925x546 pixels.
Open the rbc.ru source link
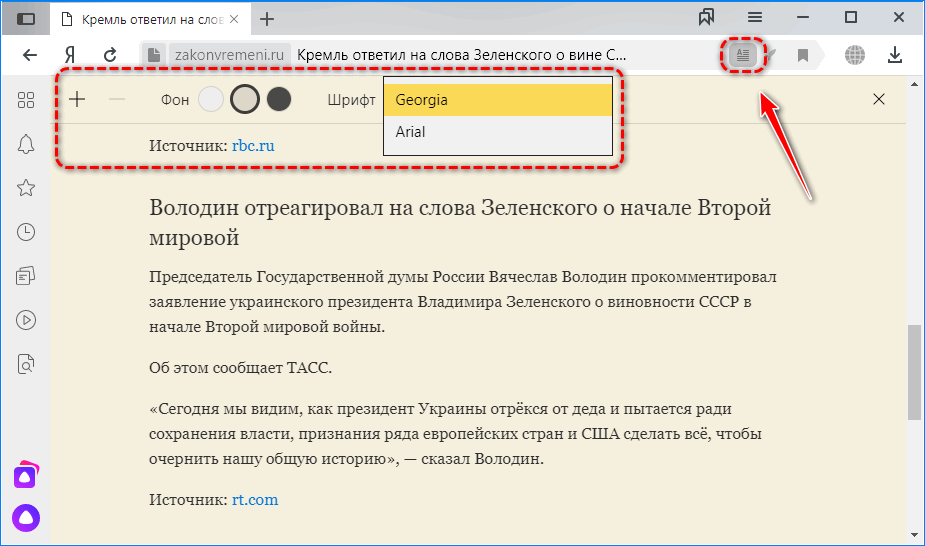[x=253, y=146]
